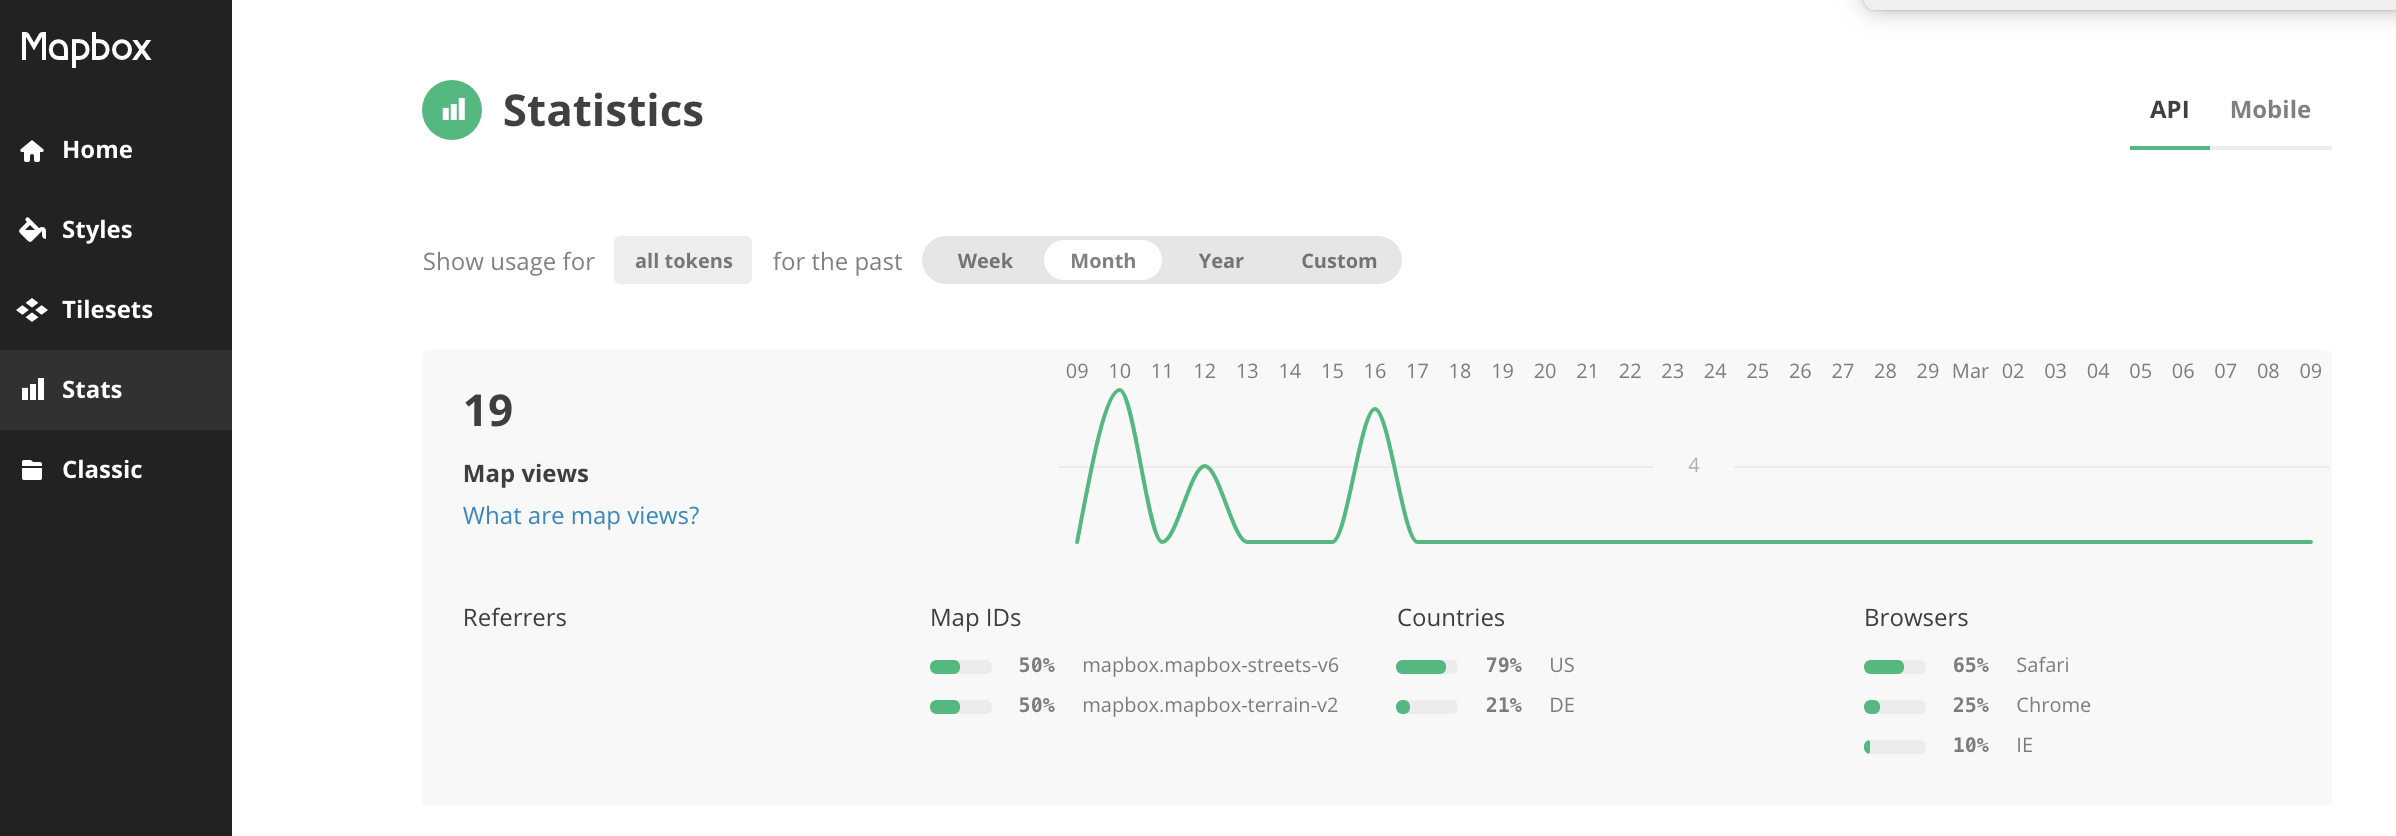Click the Map views label
The width and height of the screenshot is (2396, 836).
526,473
